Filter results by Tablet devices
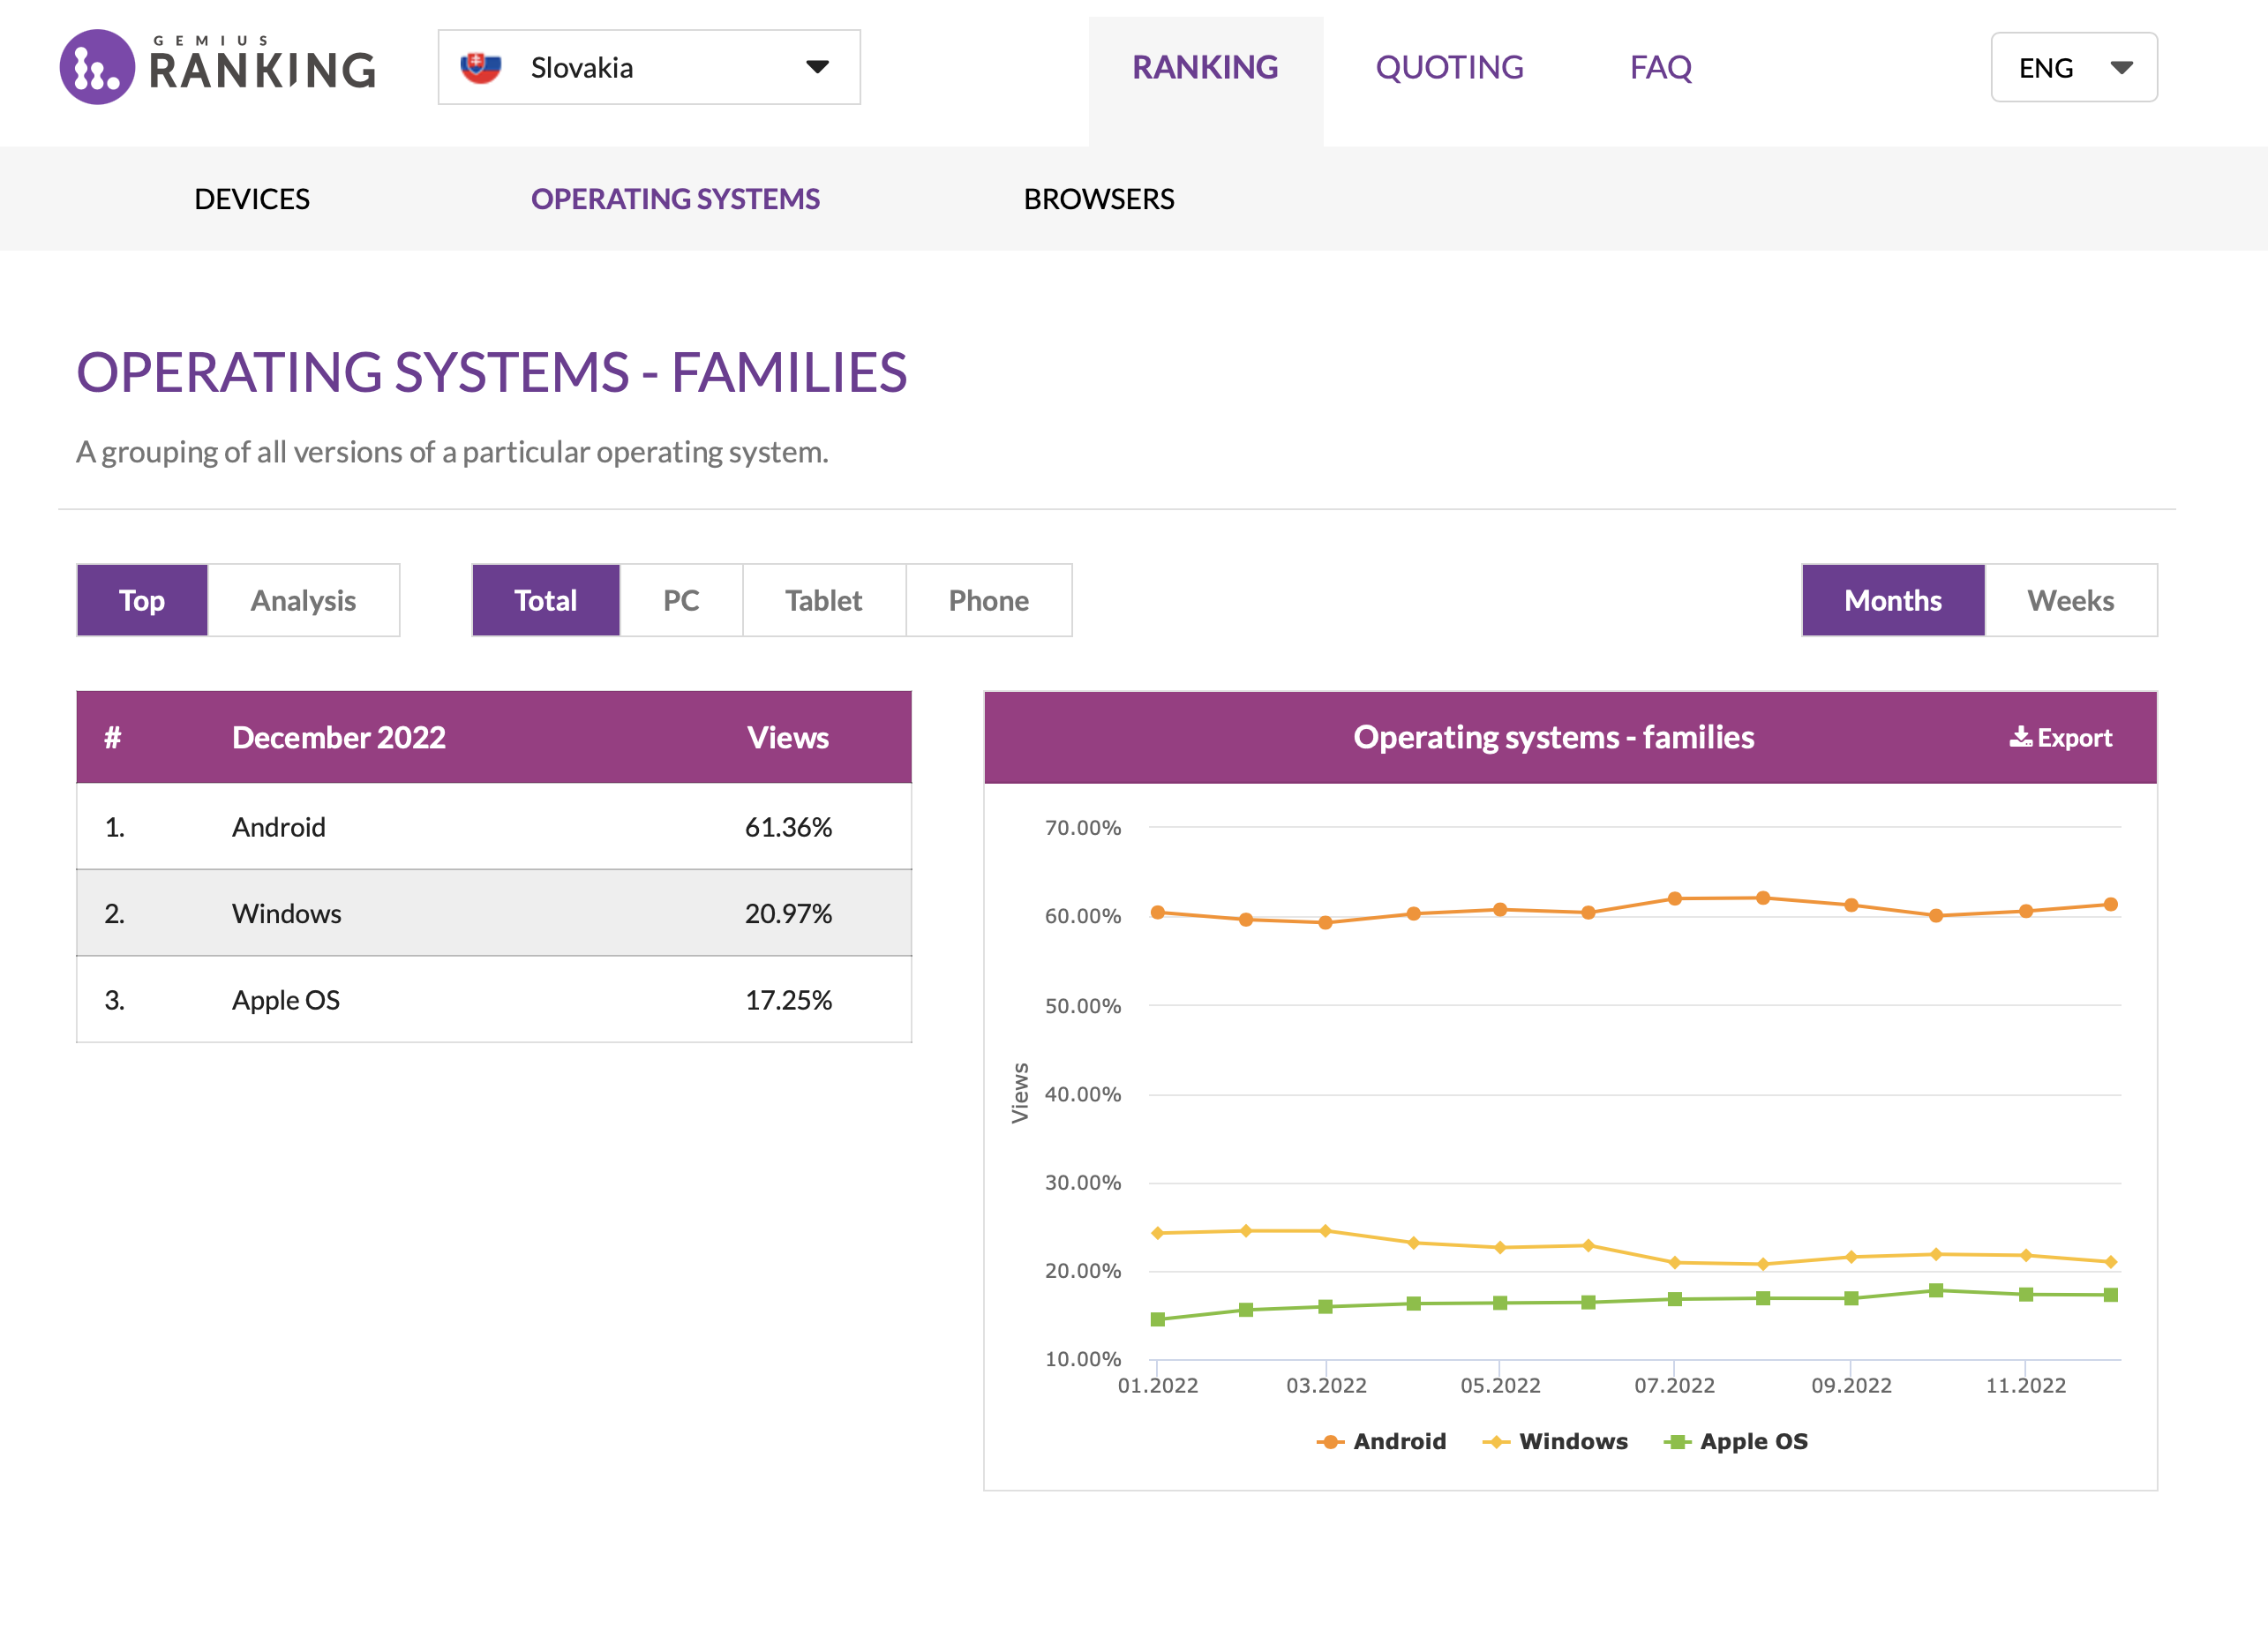This screenshot has height=1638, width=2268. pos(823,600)
